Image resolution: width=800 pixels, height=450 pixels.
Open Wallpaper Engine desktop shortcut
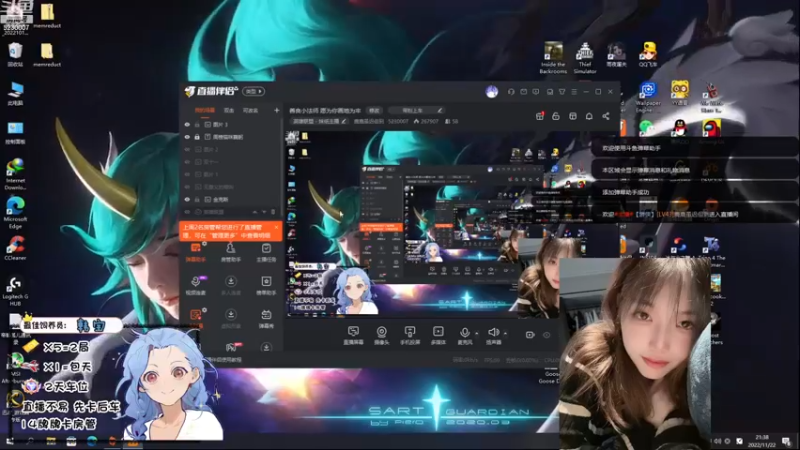[648, 97]
